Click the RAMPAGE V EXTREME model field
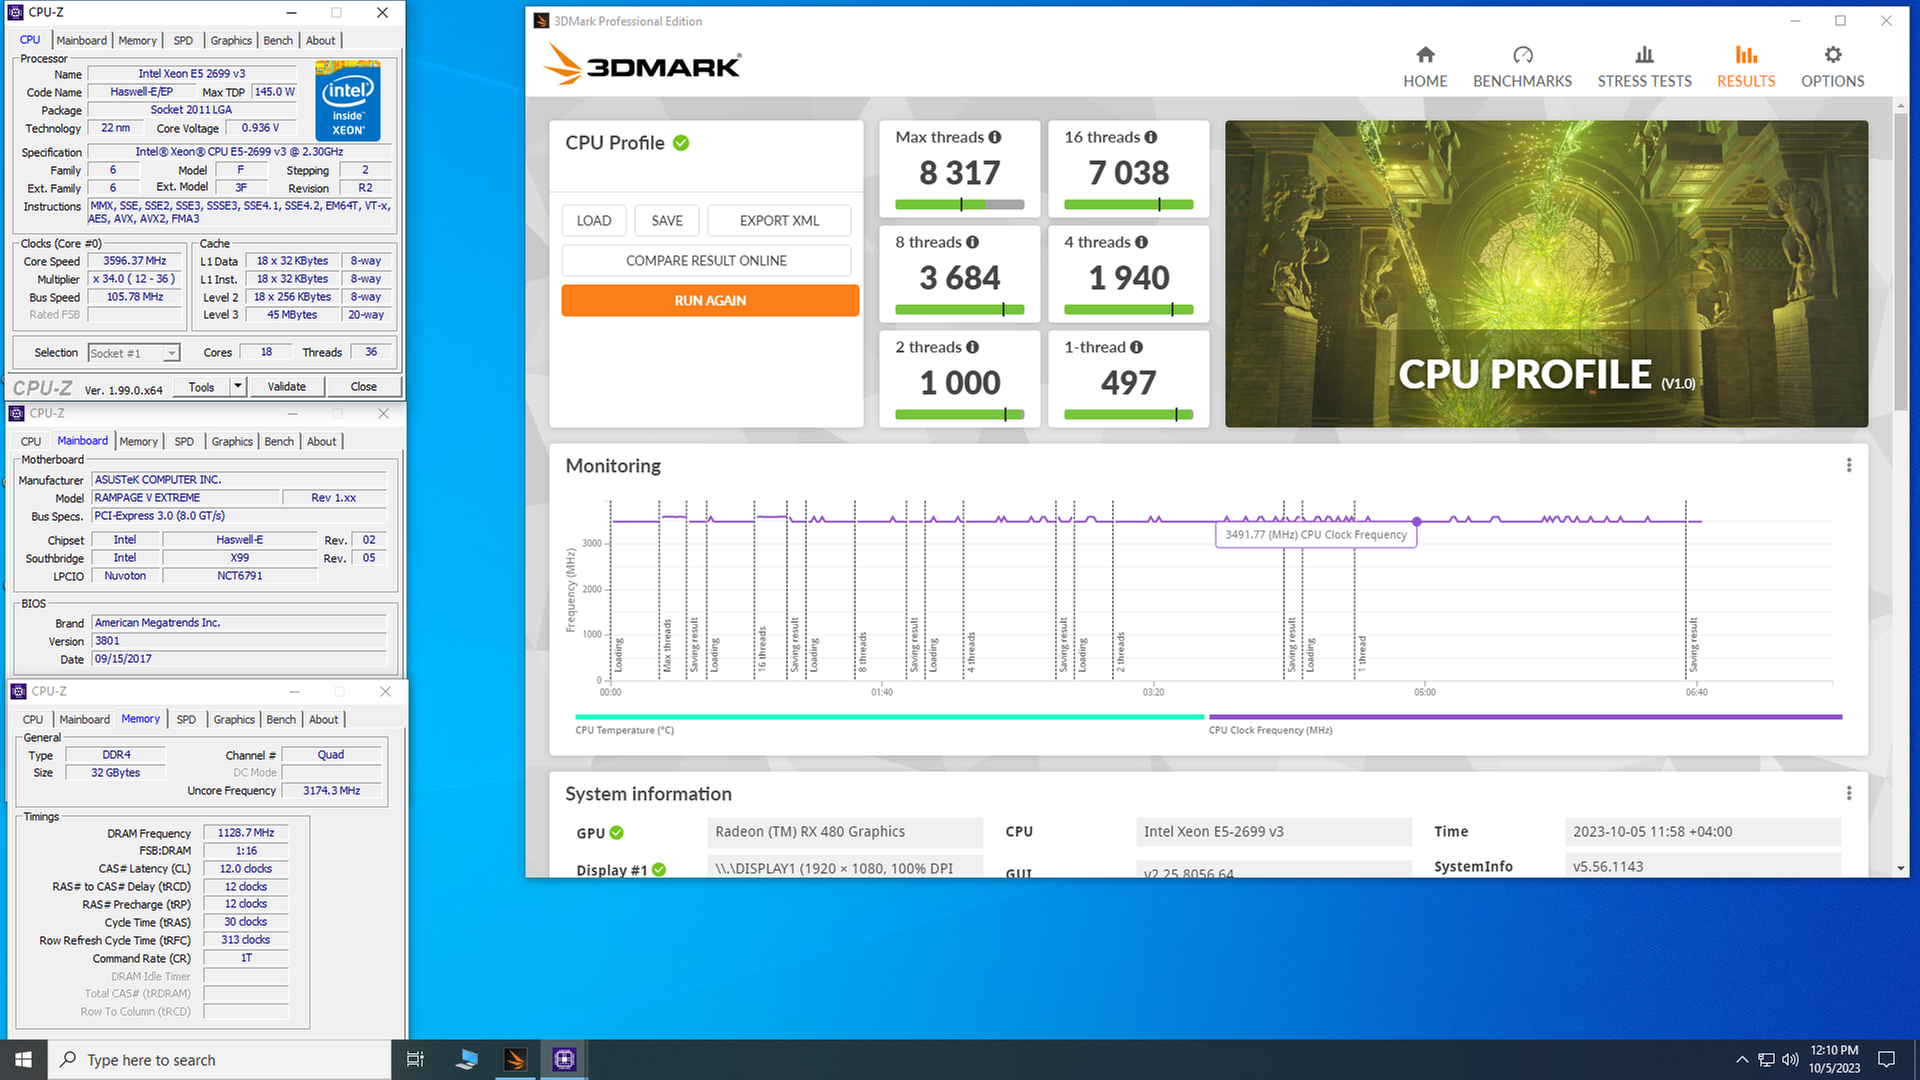Image resolution: width=1920 pixels, height=1080 pixels. [x=186, y=498]
